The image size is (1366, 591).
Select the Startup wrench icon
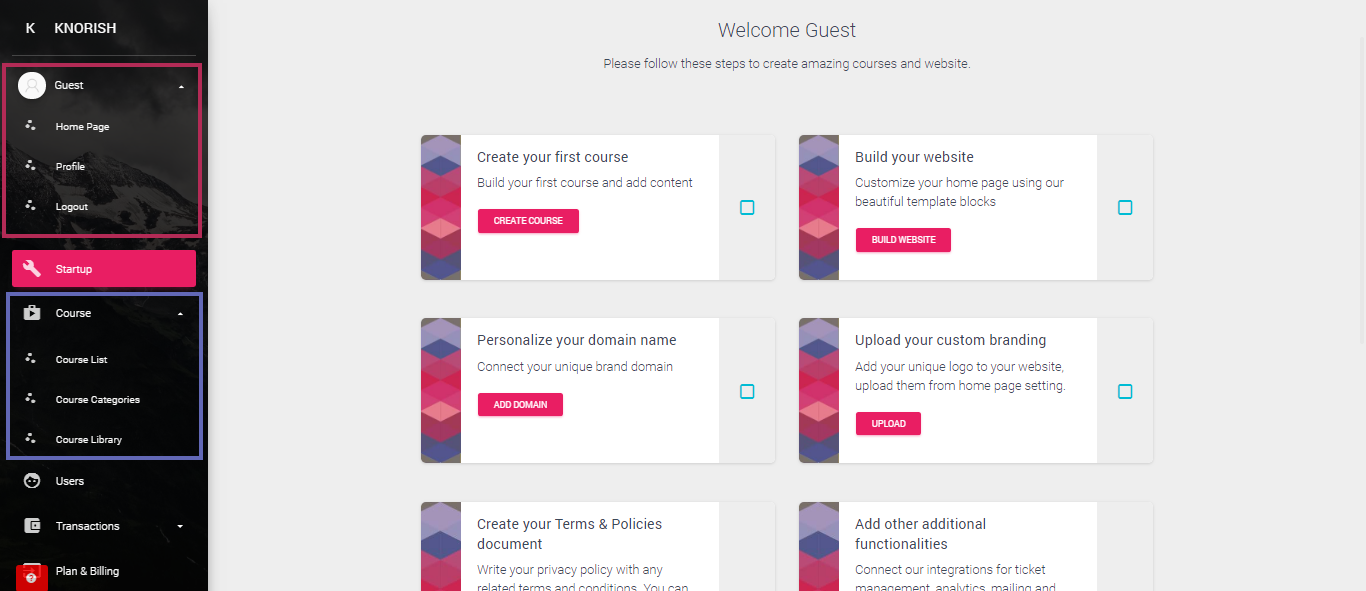(x=32, y=269)
